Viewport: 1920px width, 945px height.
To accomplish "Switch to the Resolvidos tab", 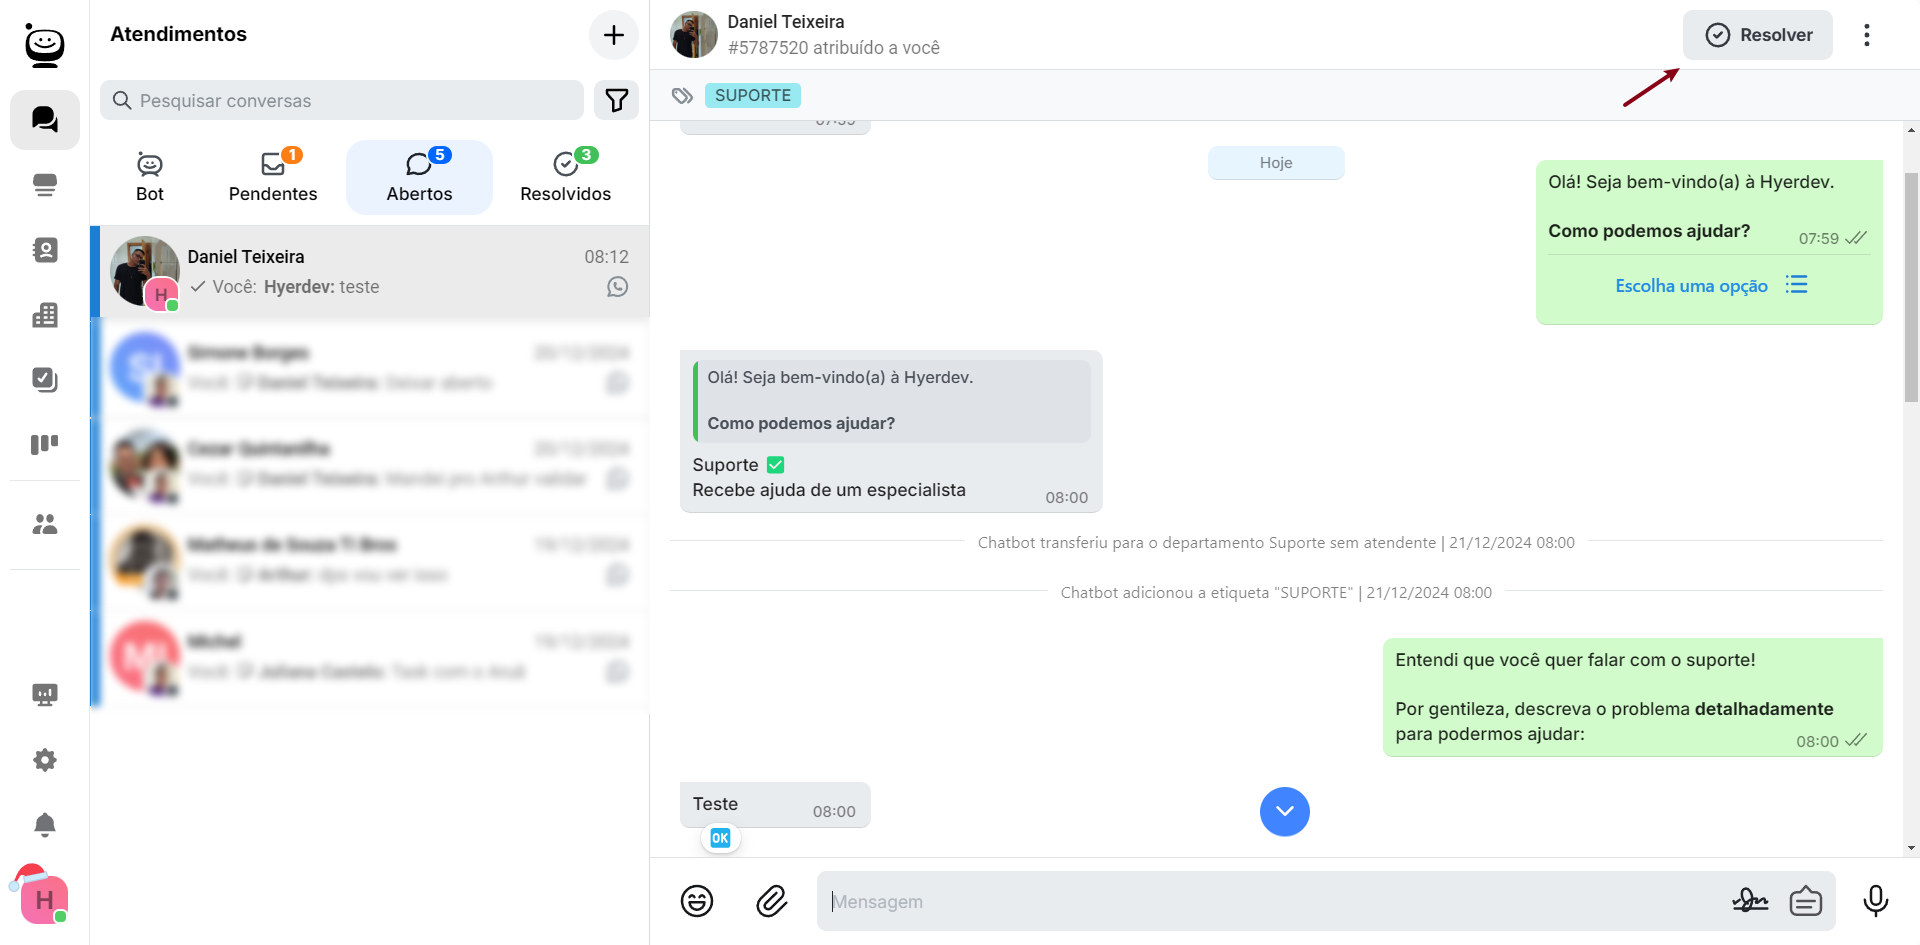I will [565, 177].
